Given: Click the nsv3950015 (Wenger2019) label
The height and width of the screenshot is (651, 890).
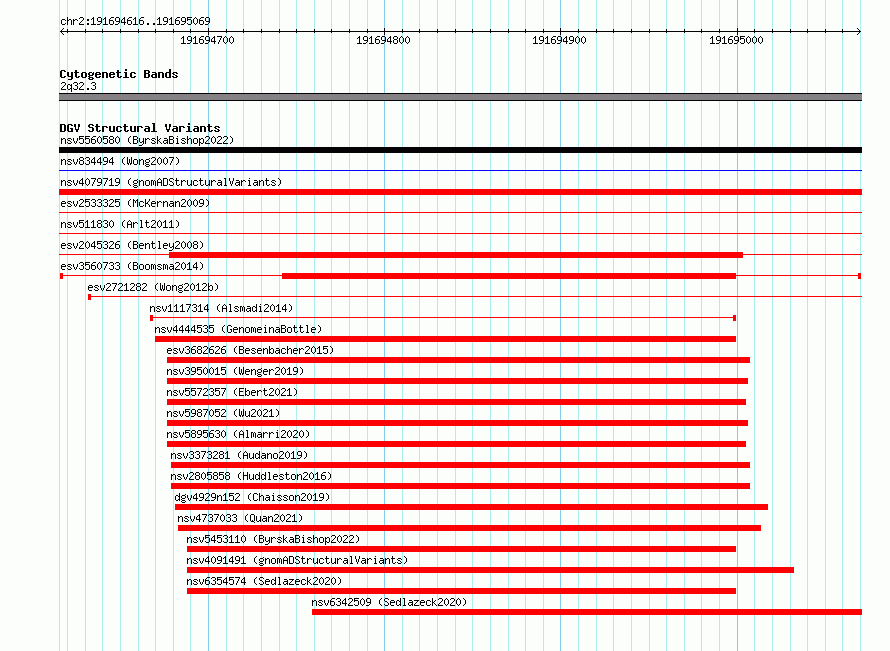Looking at the screenshot, I should [x=235, y=371].
